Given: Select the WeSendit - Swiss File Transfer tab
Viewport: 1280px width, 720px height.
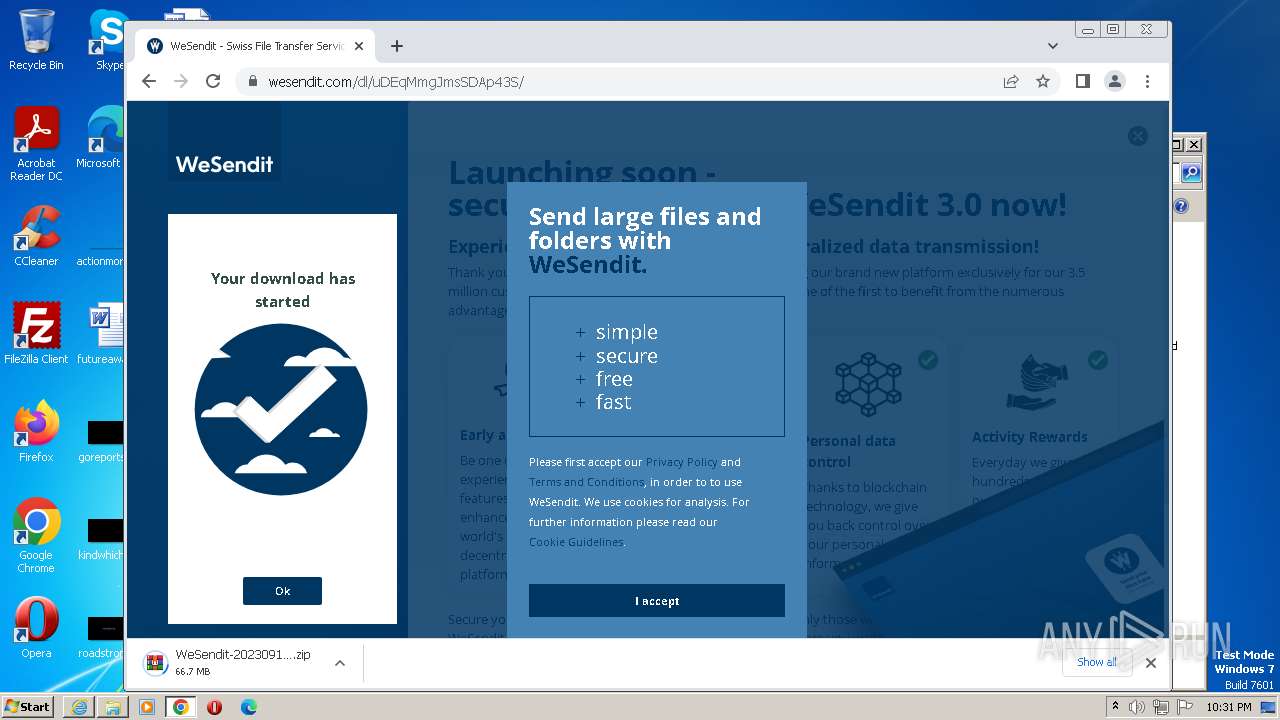Looking at the screenshot, I should tap(255, 46).
